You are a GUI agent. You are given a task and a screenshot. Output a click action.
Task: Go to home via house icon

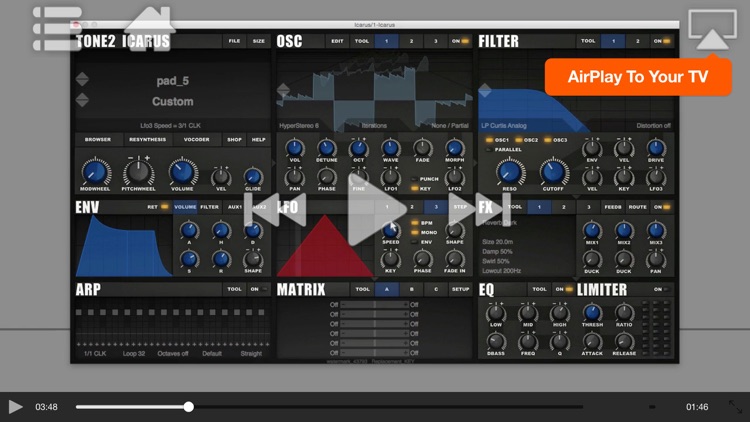(x=148, y=28)
